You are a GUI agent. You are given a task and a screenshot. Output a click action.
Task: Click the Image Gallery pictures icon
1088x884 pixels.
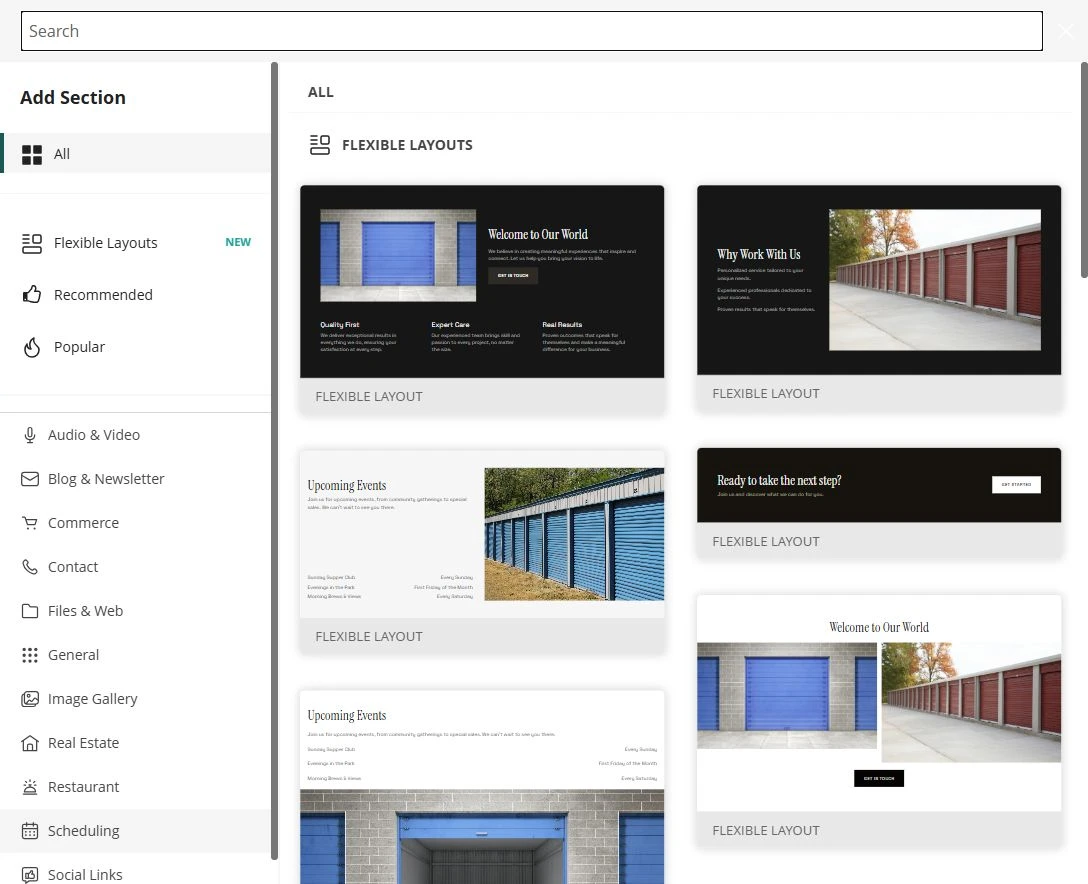coord(30,699)
